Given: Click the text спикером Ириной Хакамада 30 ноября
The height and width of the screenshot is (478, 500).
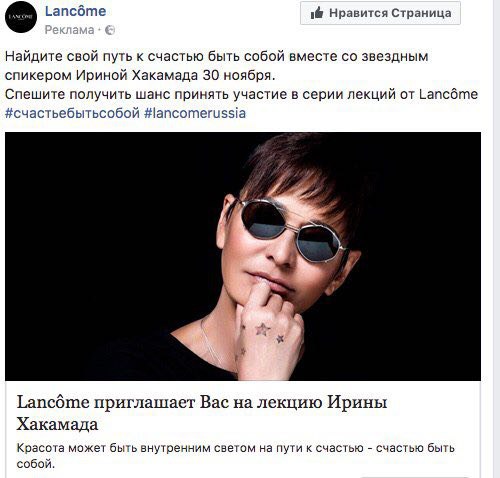Looking at the screenshot, I should pyautogui.click(x=140, y=75).
